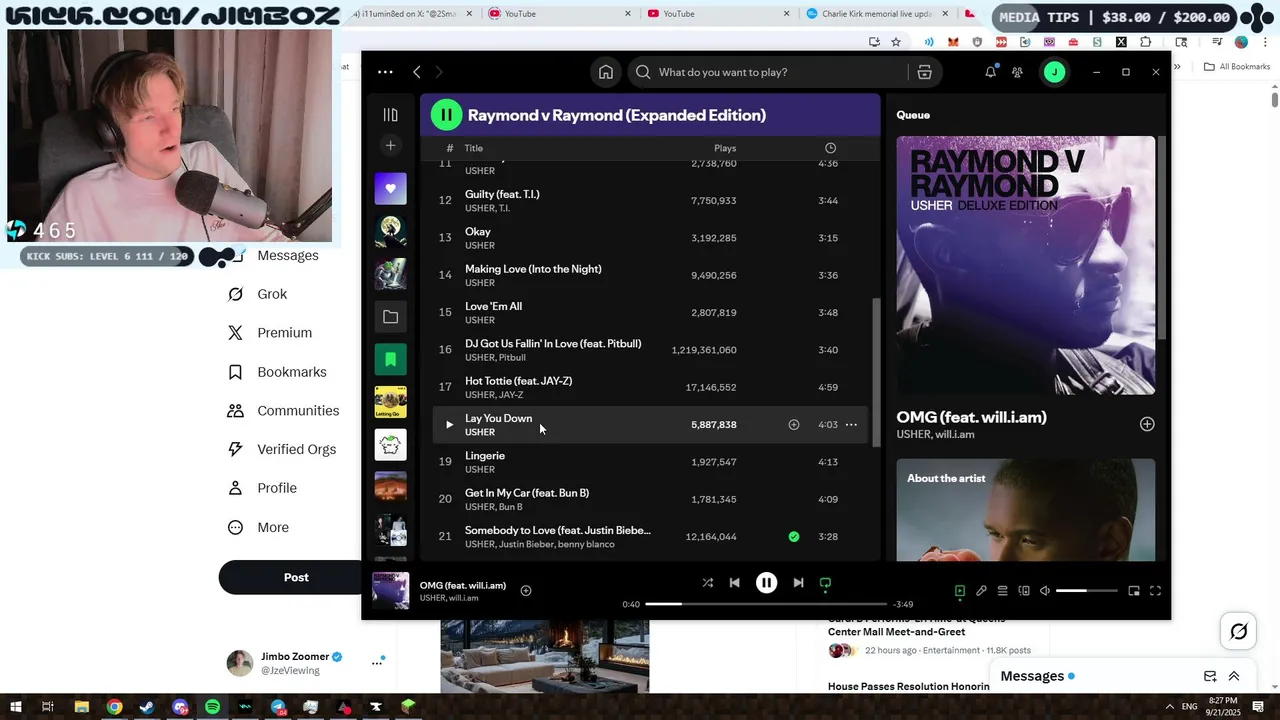Open the MetaMask extension icon in Chrome toolbar

point(954,42)
